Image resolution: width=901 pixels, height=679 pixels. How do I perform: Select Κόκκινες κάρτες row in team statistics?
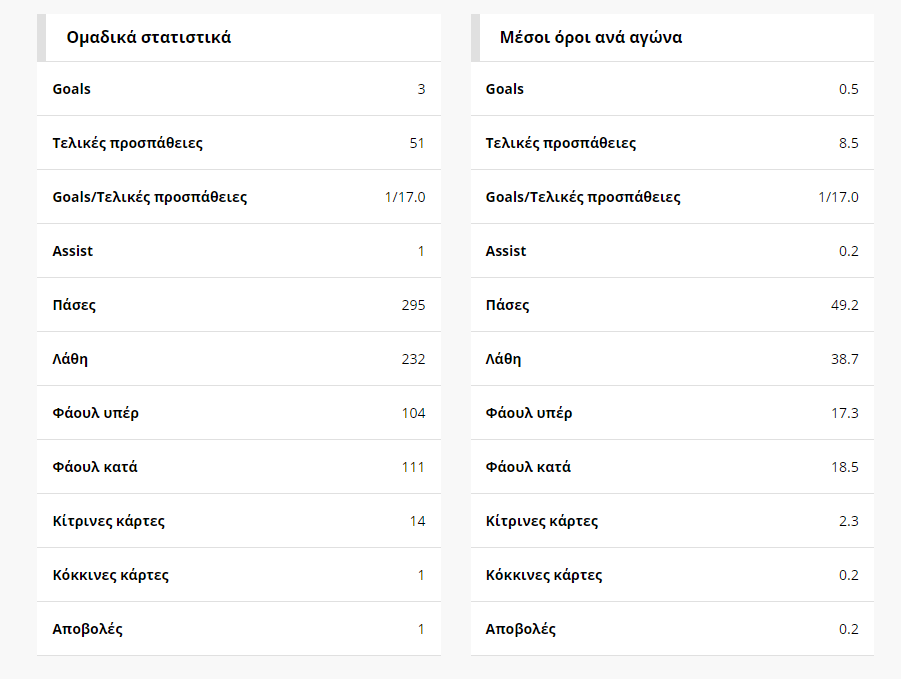[x=239, y=575]
